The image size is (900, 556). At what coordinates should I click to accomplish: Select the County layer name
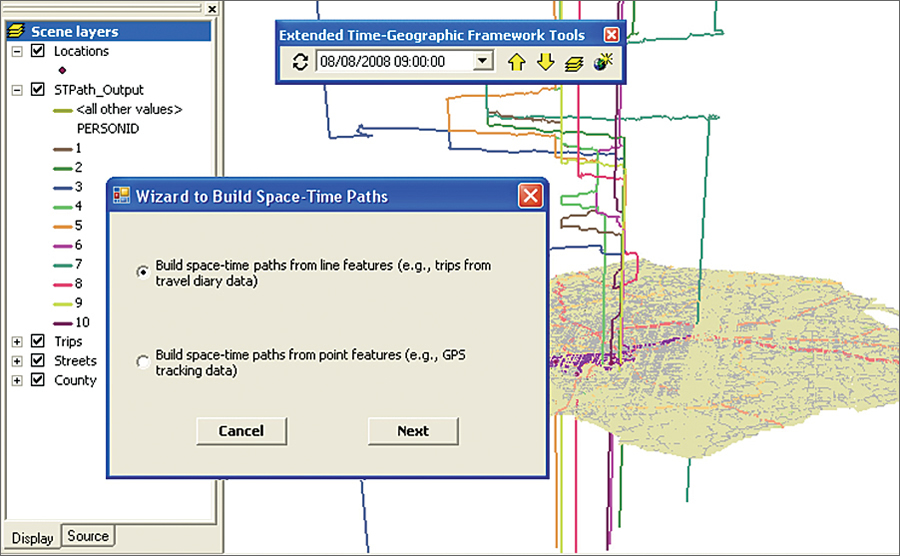point(75,380)
